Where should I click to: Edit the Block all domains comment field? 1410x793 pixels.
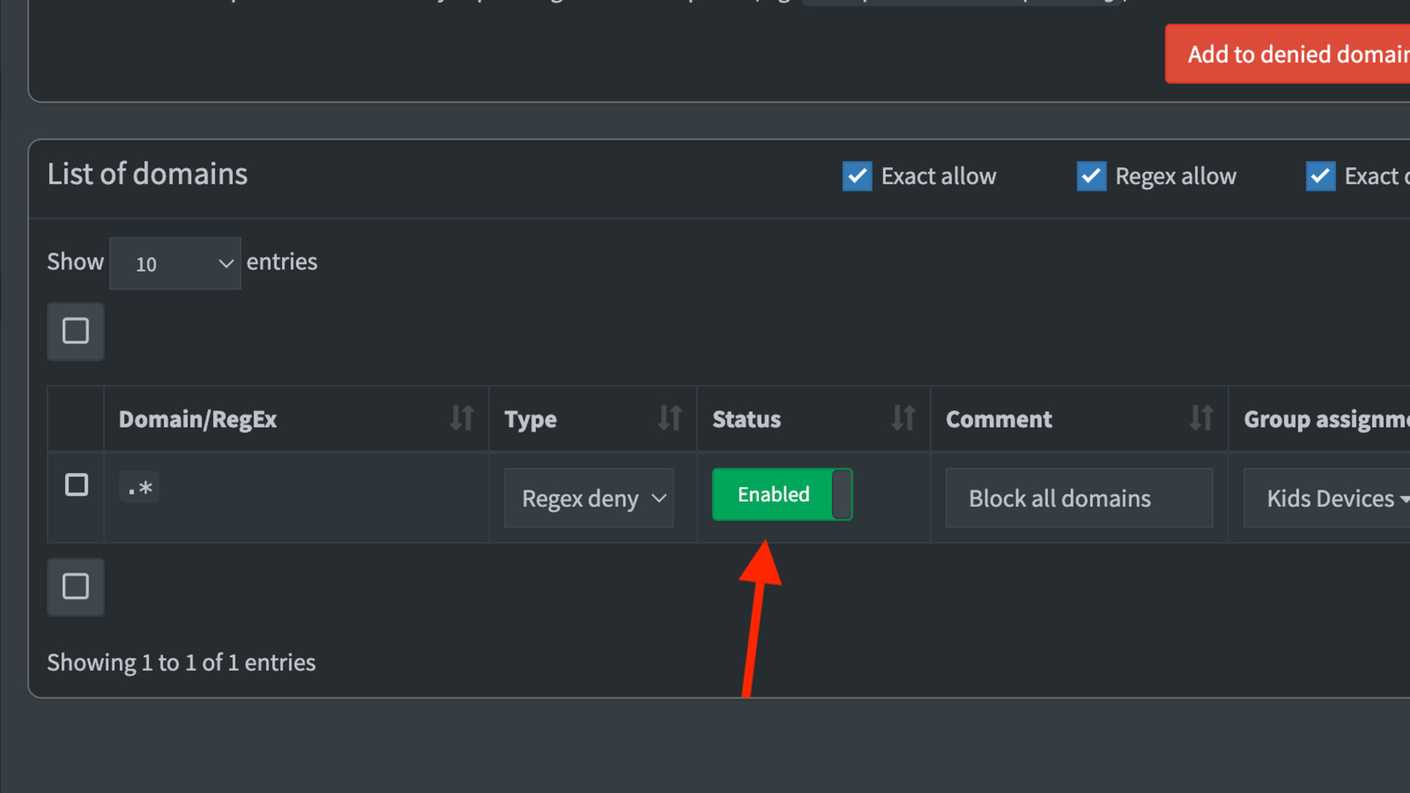1079,498
